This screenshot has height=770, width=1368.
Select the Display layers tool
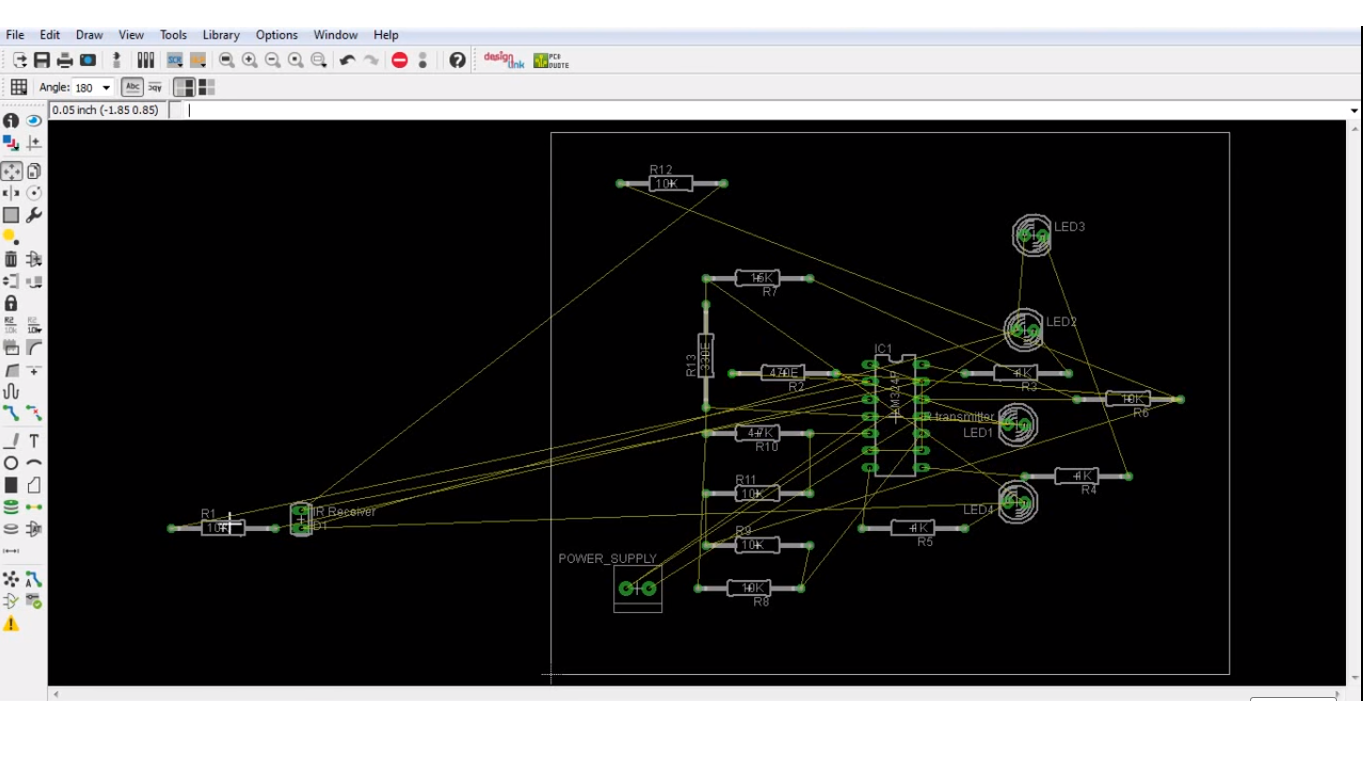pos(11,143)
